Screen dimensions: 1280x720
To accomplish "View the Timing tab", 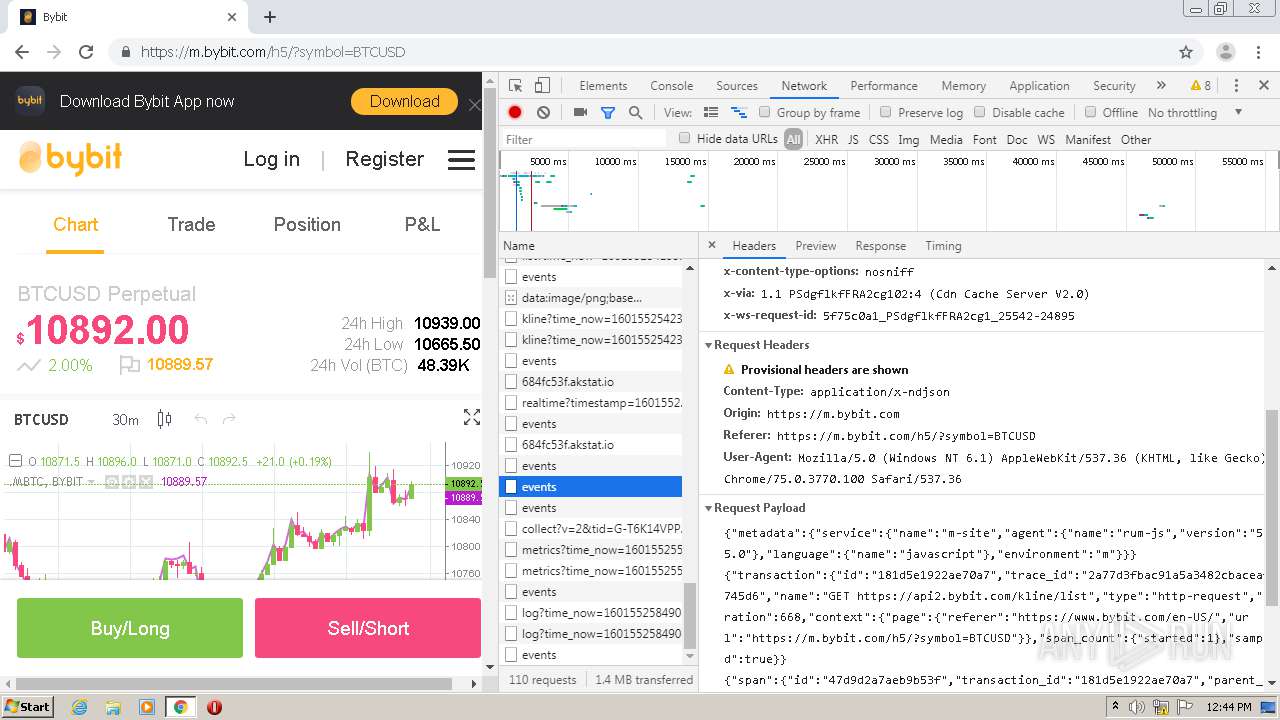I will pos(943,245).
